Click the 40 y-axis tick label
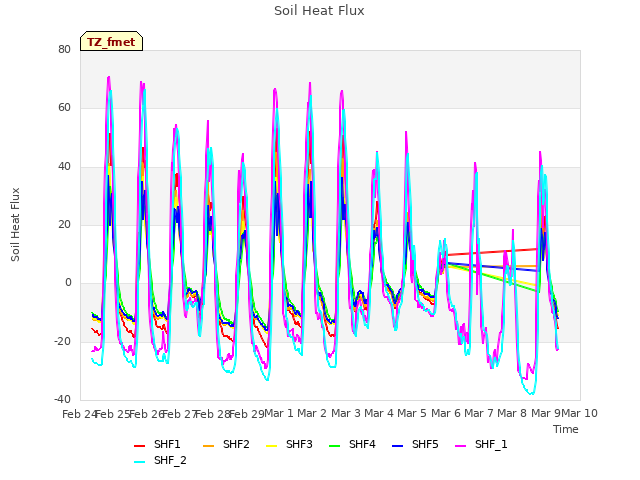Viewport: 640px width, 480px height. pos(64,167)
